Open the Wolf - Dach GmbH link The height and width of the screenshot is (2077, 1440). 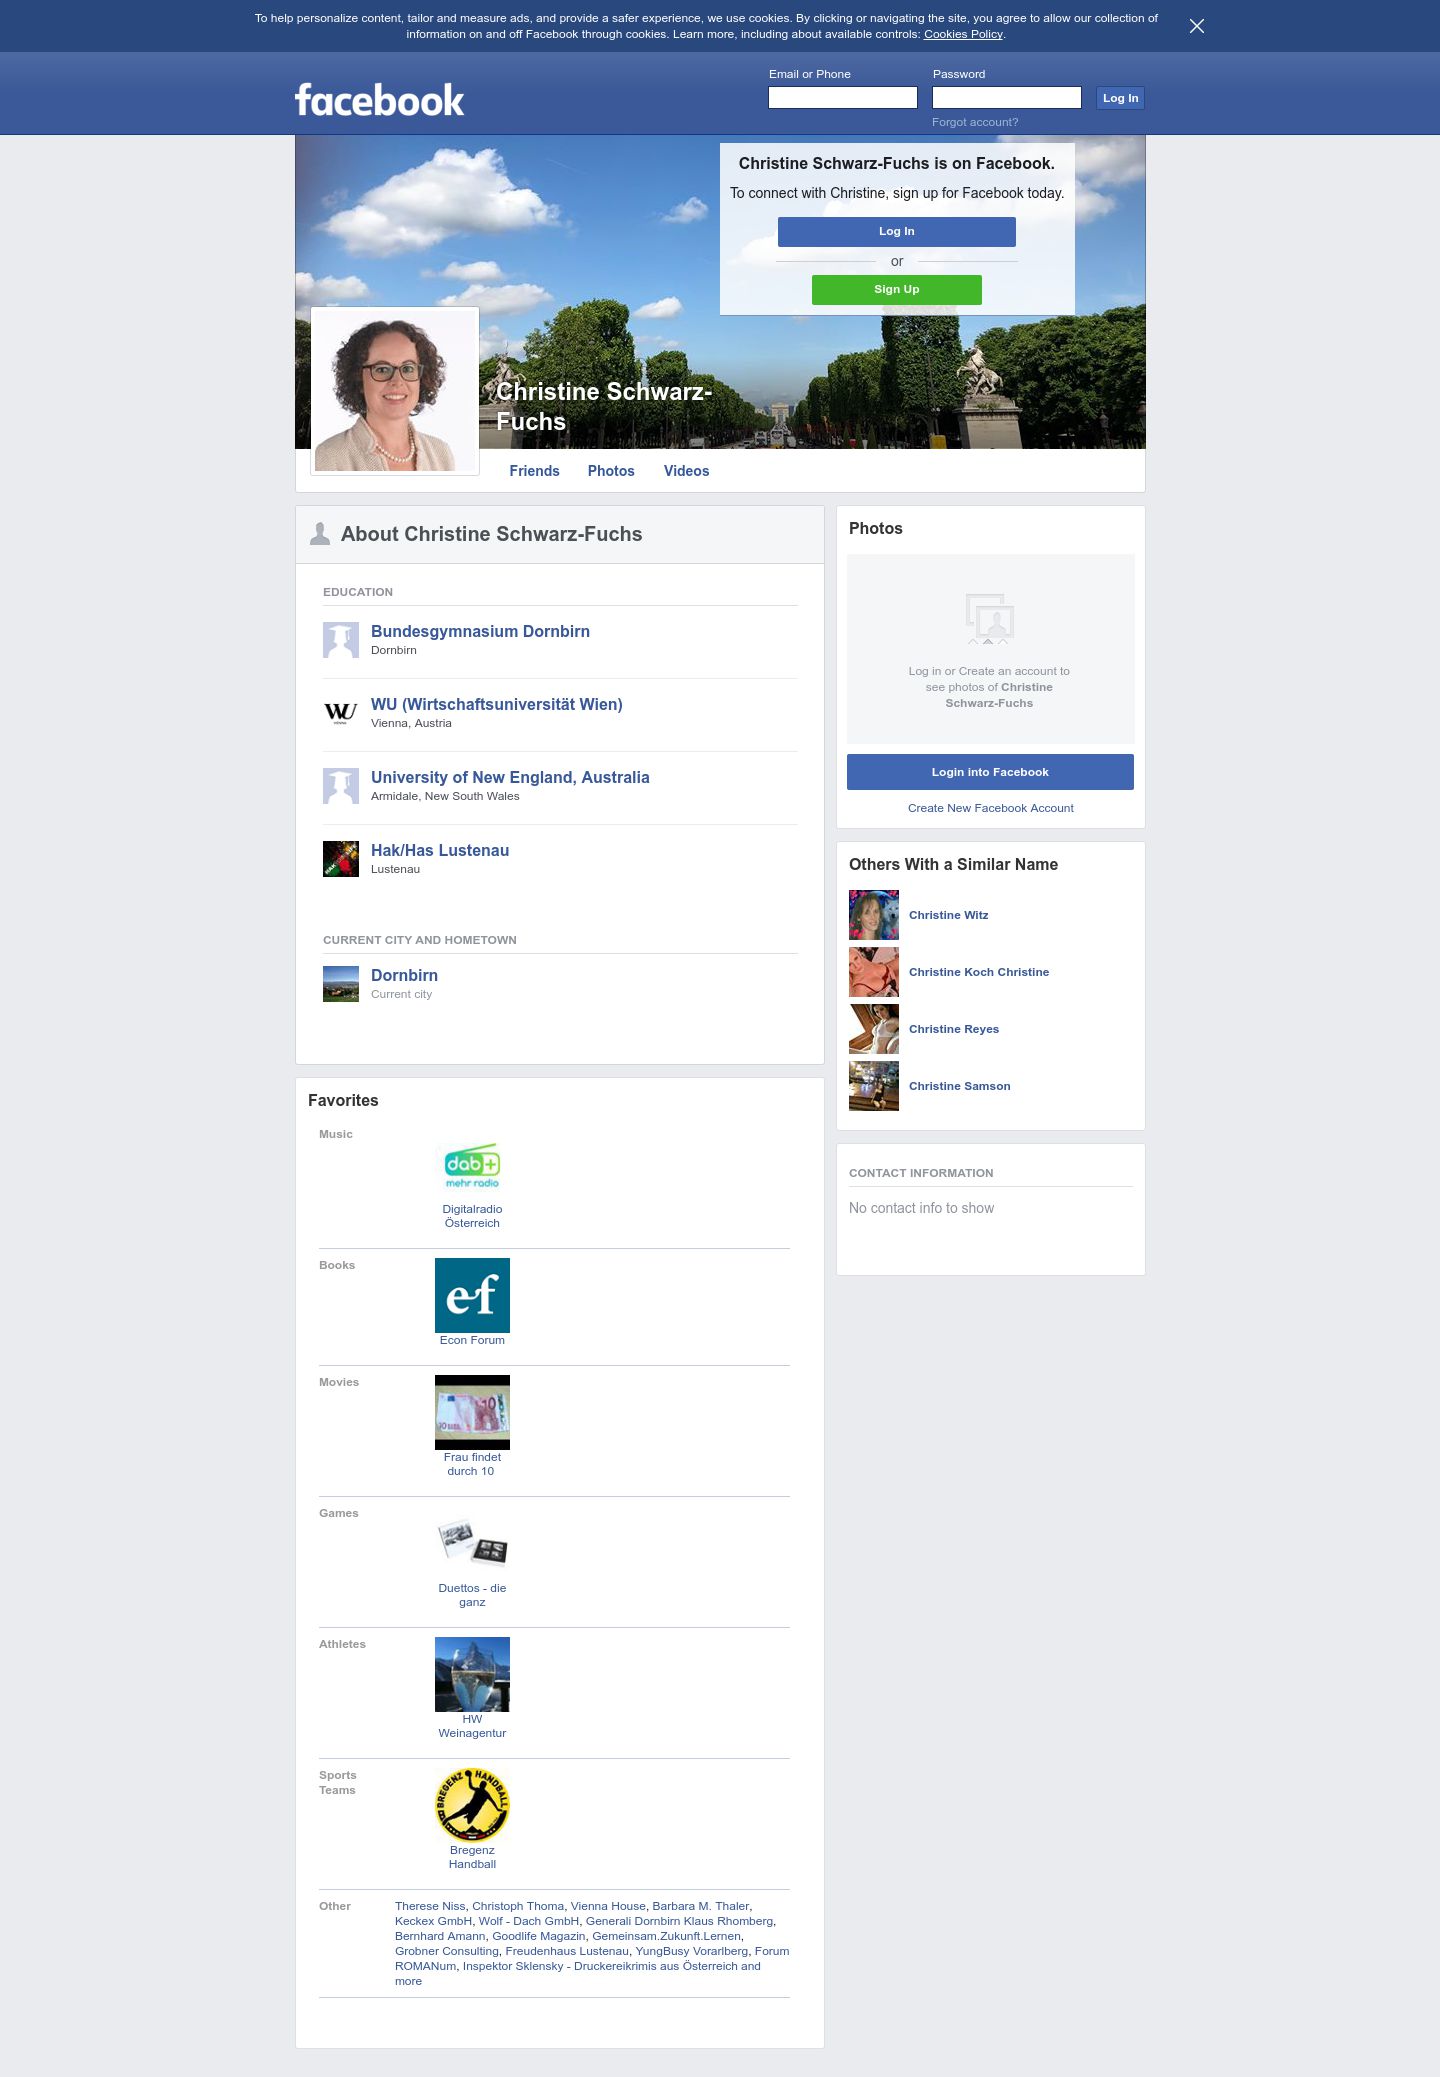click(529, 1921)
